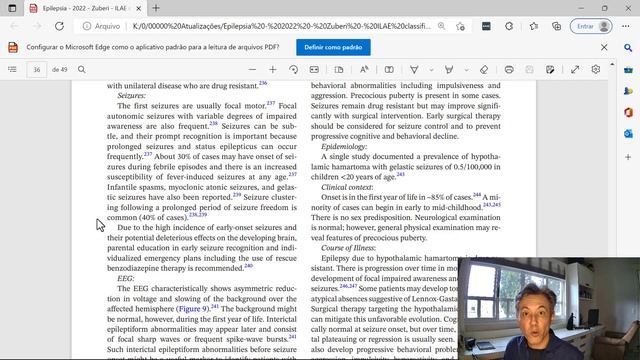Add this page to favorites
The height and width of the screenshot is (360, 640).
click(460, 26)
